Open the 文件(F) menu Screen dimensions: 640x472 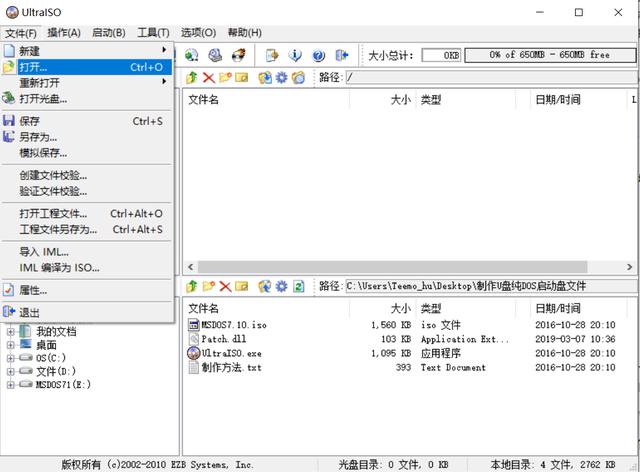20,33
